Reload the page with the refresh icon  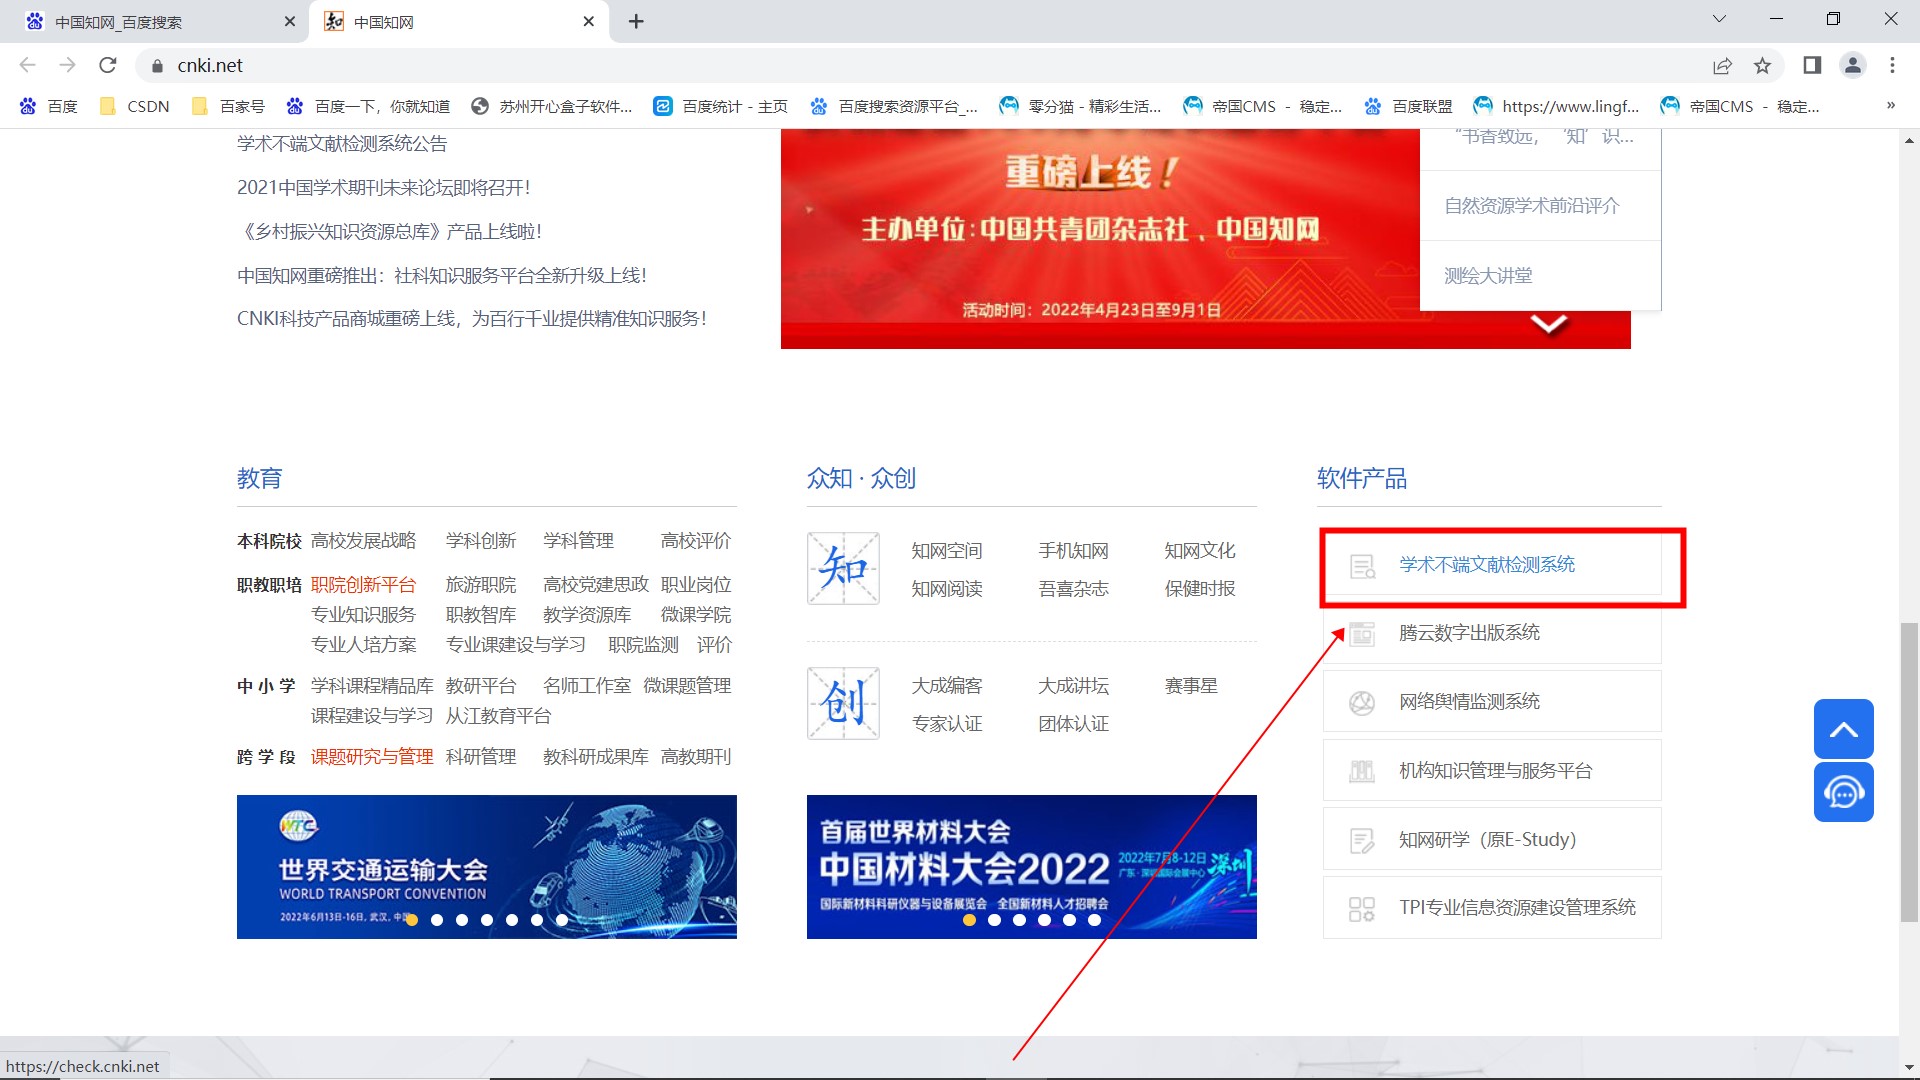point(108,66)
